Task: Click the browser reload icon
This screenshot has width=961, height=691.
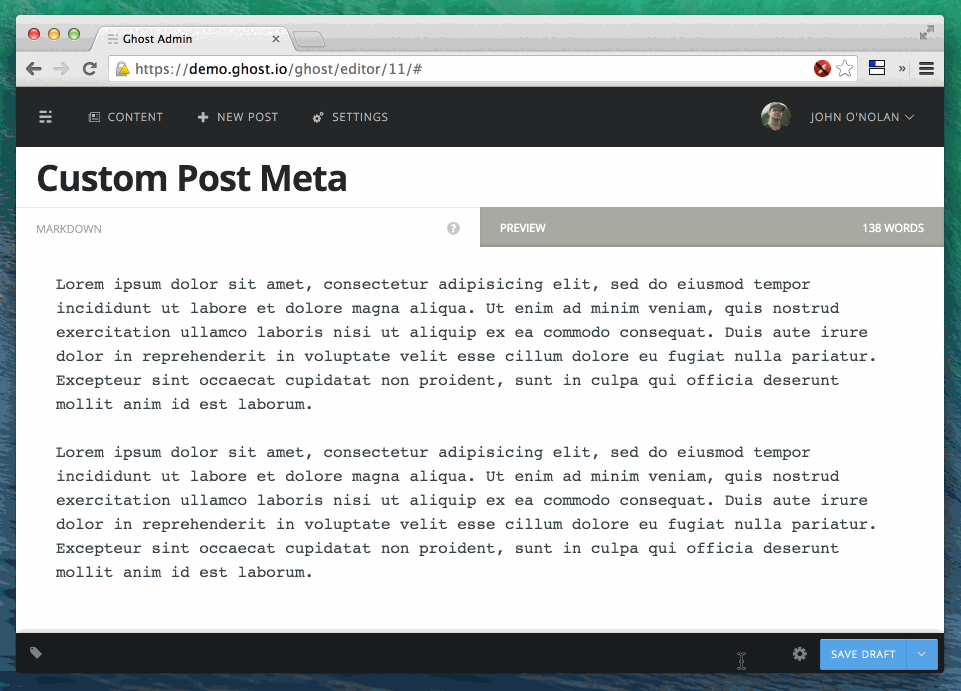Action: pos(89,69)
